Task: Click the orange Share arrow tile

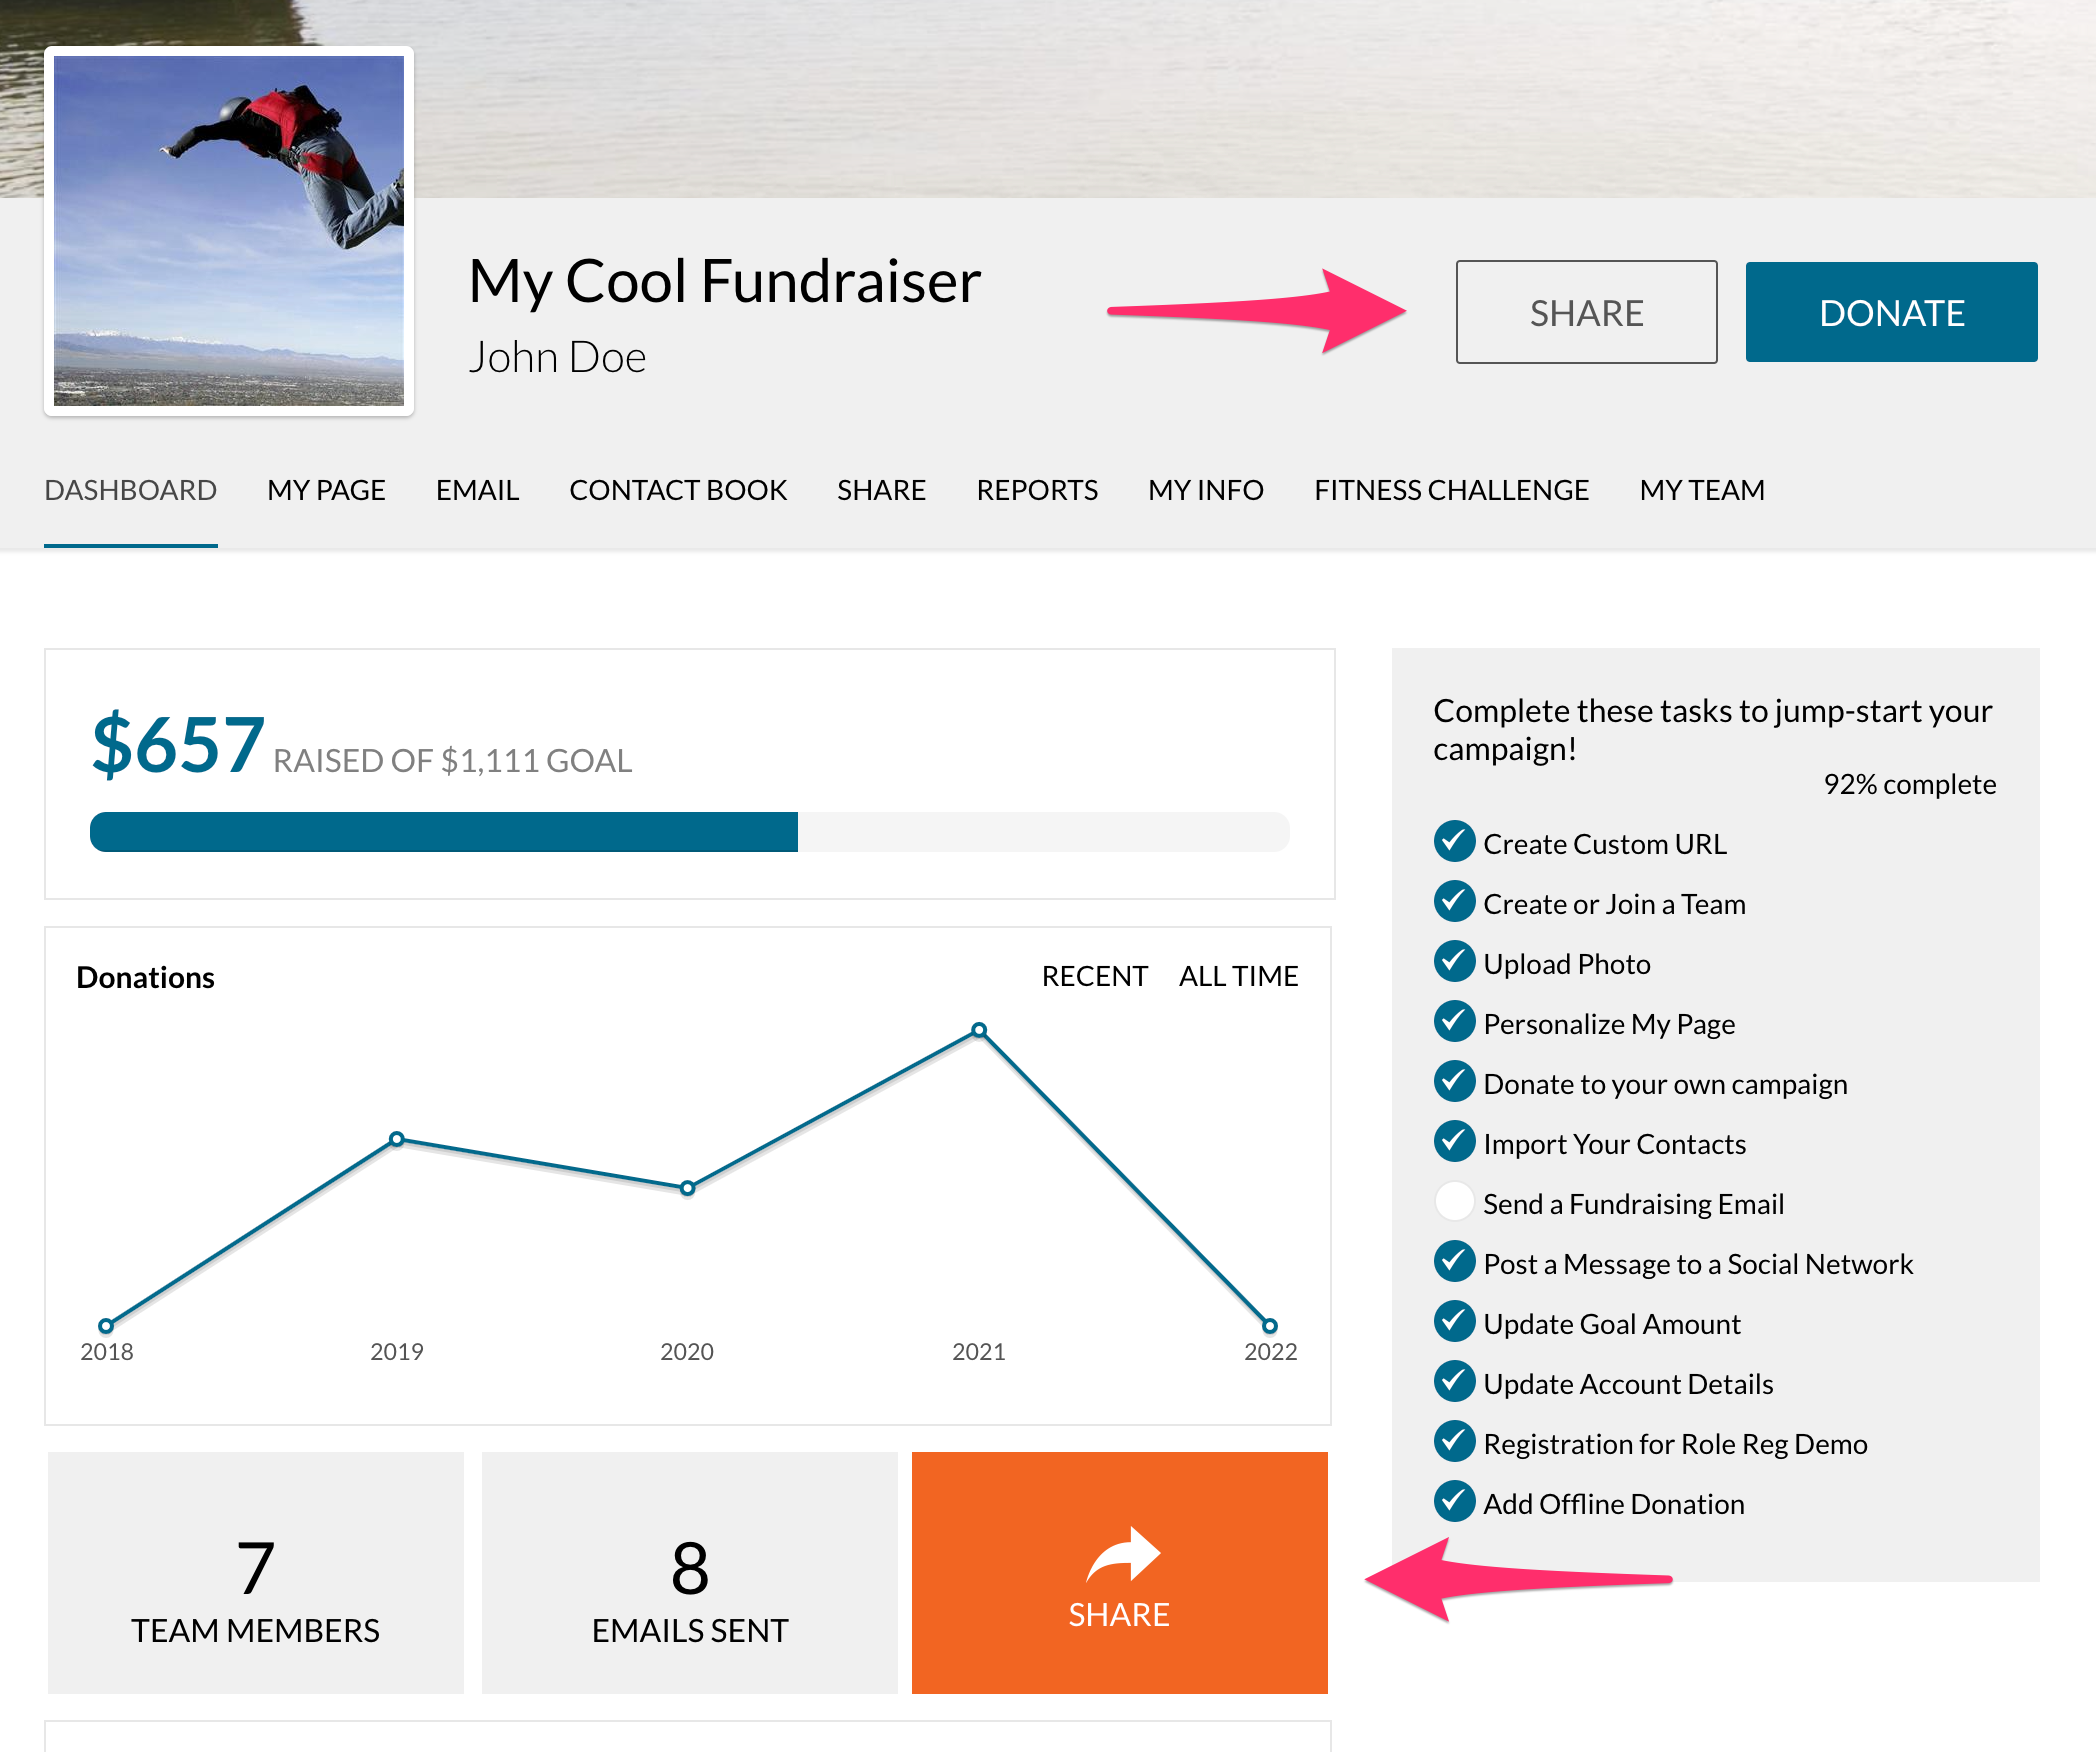Action: click(x=1119, y=1572)
